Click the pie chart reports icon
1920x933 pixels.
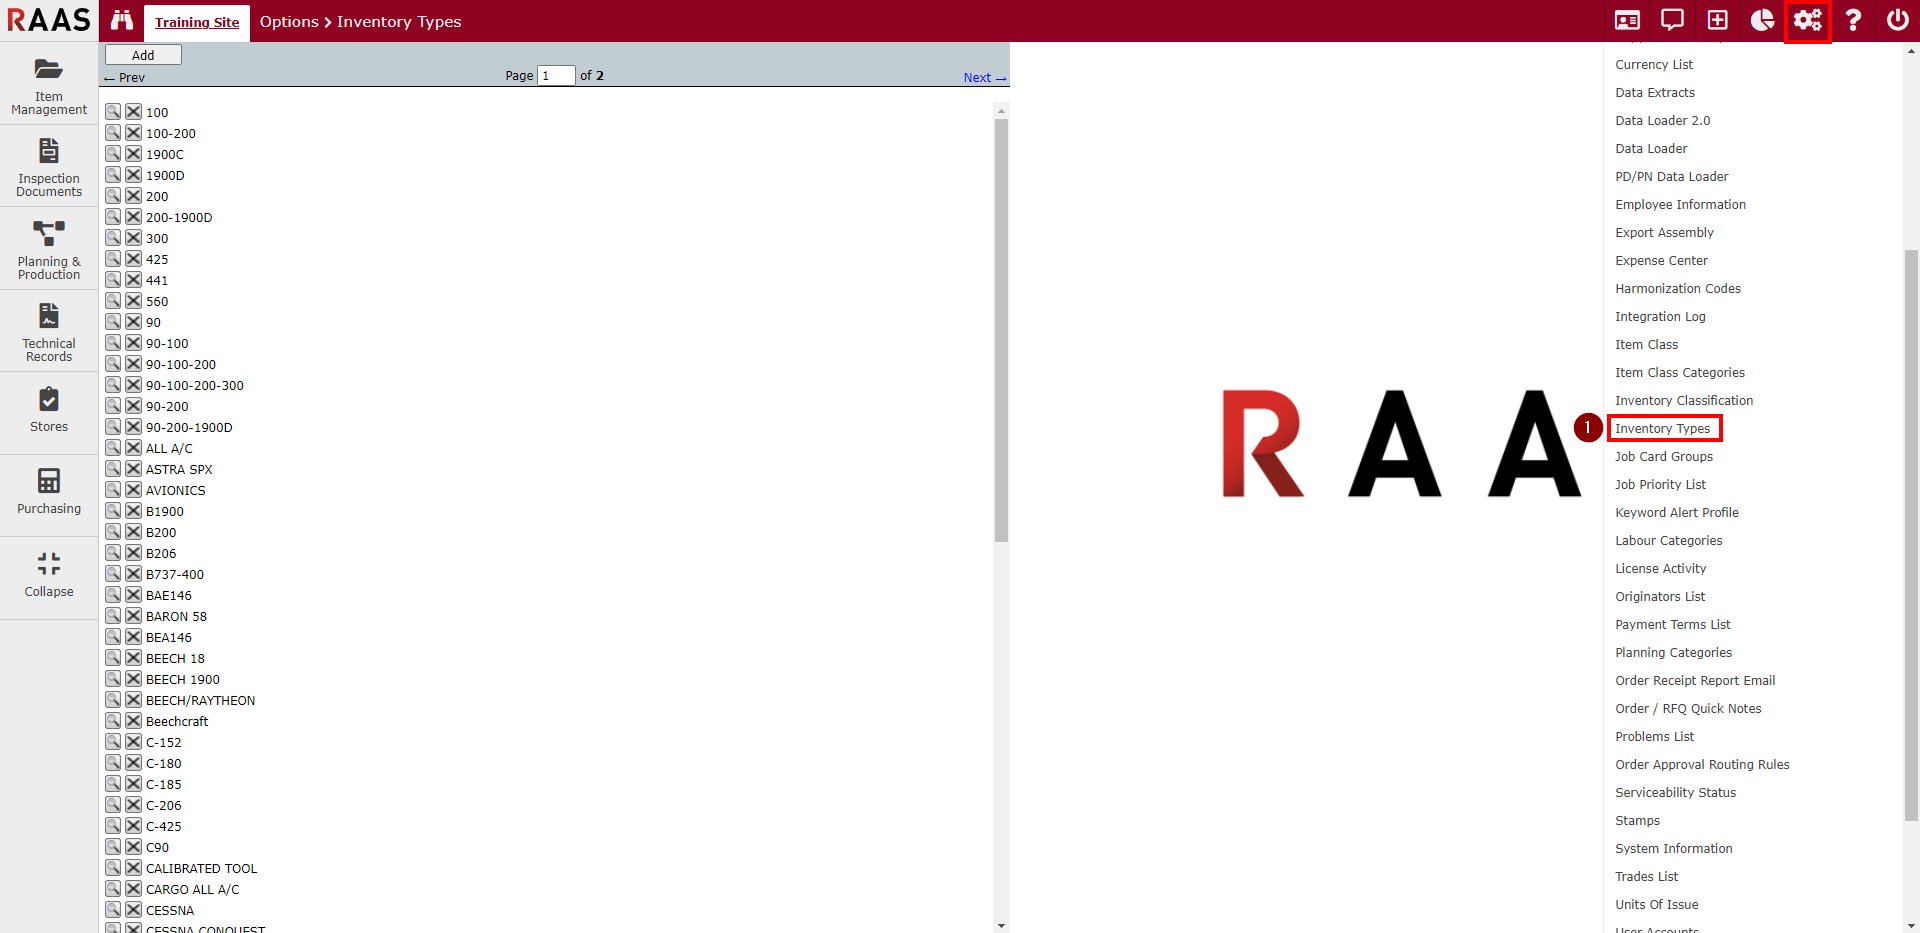(x=1762, y=20)
